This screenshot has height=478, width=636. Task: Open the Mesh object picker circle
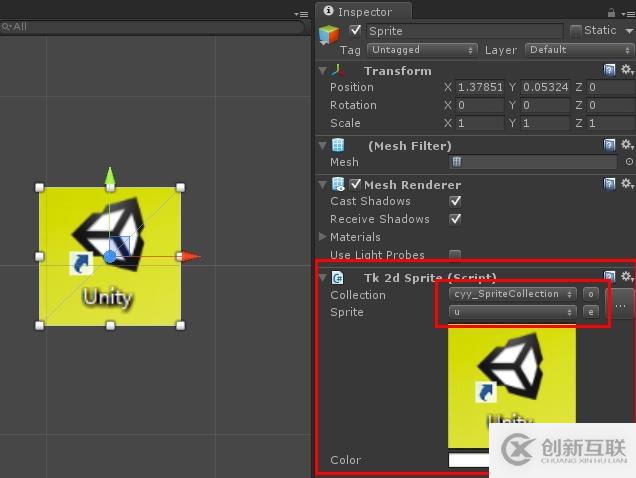click(x=629, y=162)
